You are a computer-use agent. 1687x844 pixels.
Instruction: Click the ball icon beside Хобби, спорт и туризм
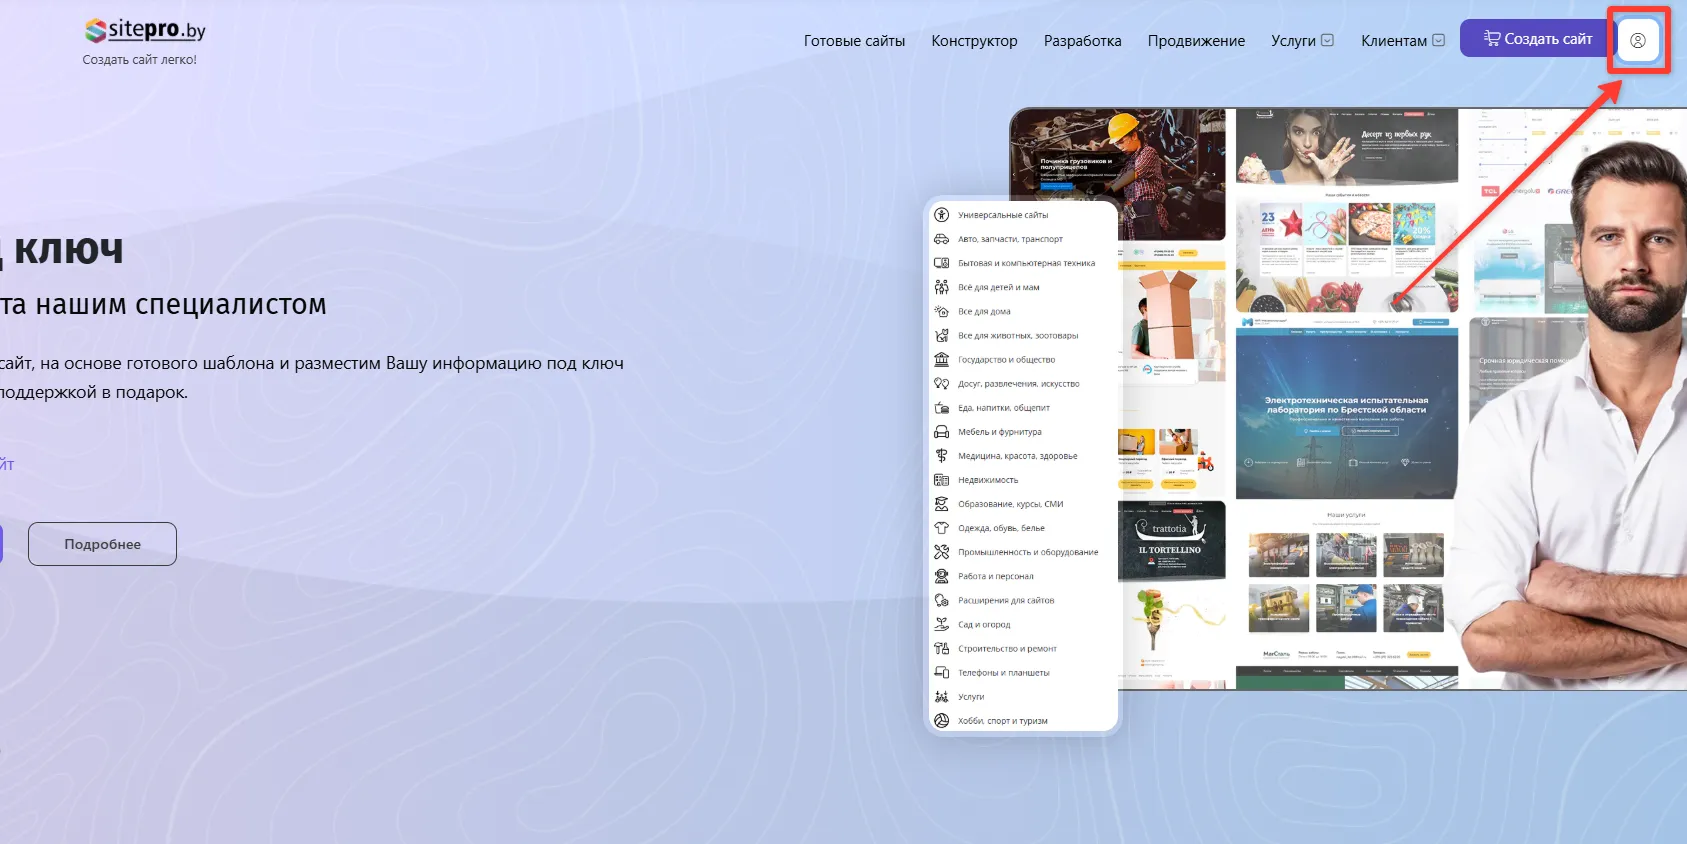tap(941, 721)
